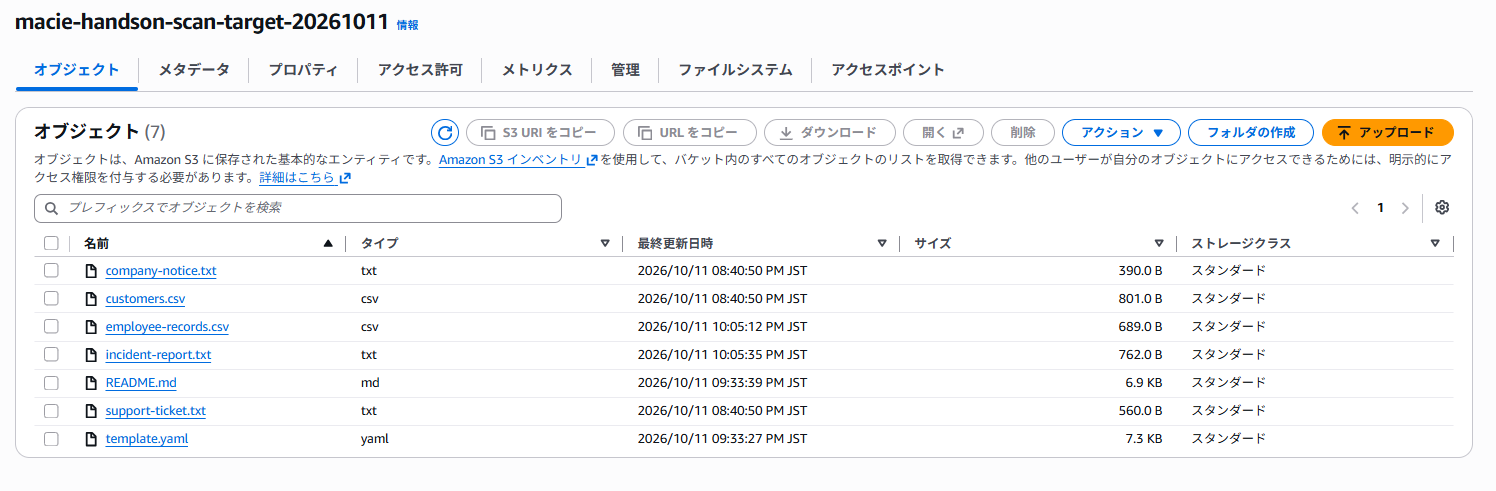Open the 管理 tab

coord(625,70)
